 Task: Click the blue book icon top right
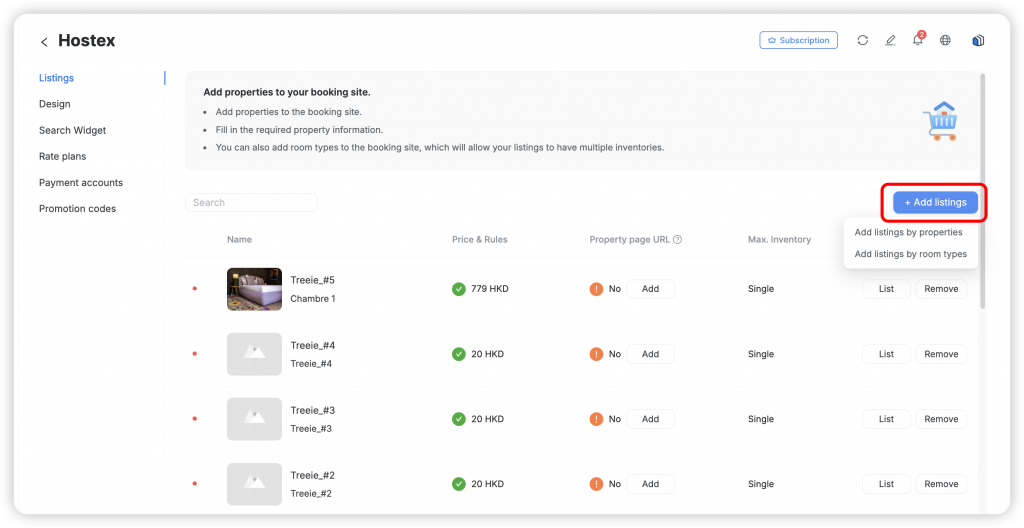click(977, 41)
